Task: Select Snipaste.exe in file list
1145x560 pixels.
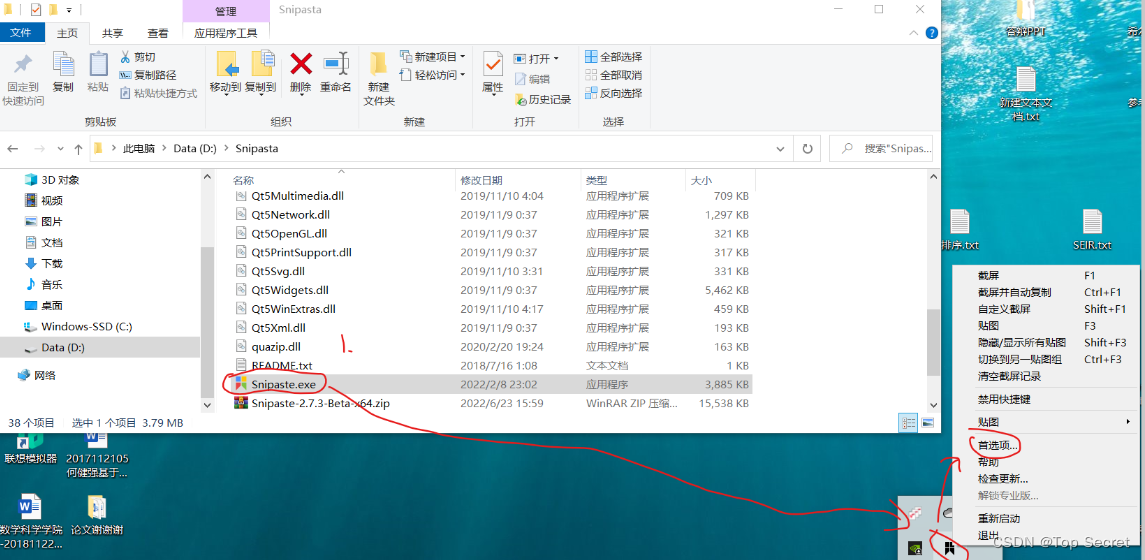Action: (x=282, y=384)
